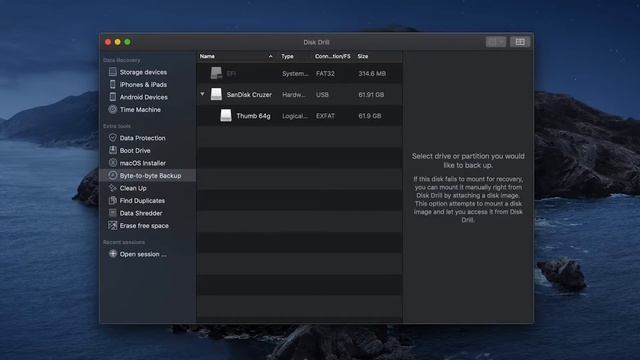
Task: Click the Time Machine clock icon
Action: tap(113, 109)
